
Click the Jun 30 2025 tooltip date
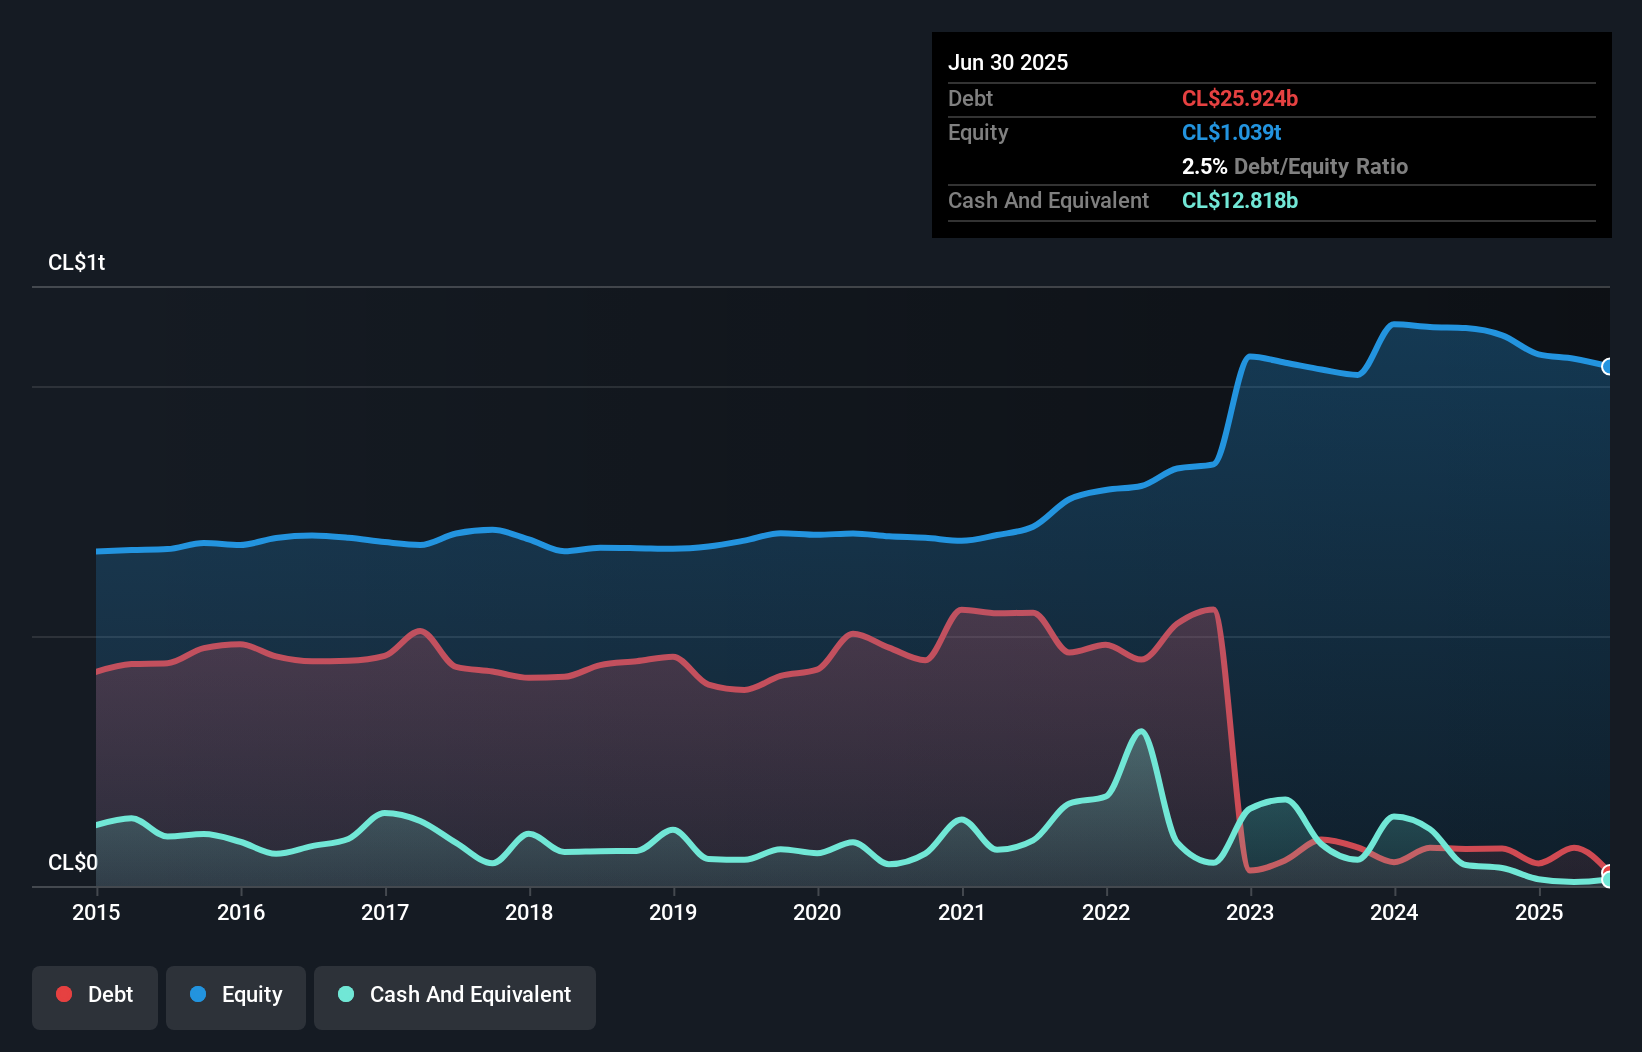(1008, 63)
